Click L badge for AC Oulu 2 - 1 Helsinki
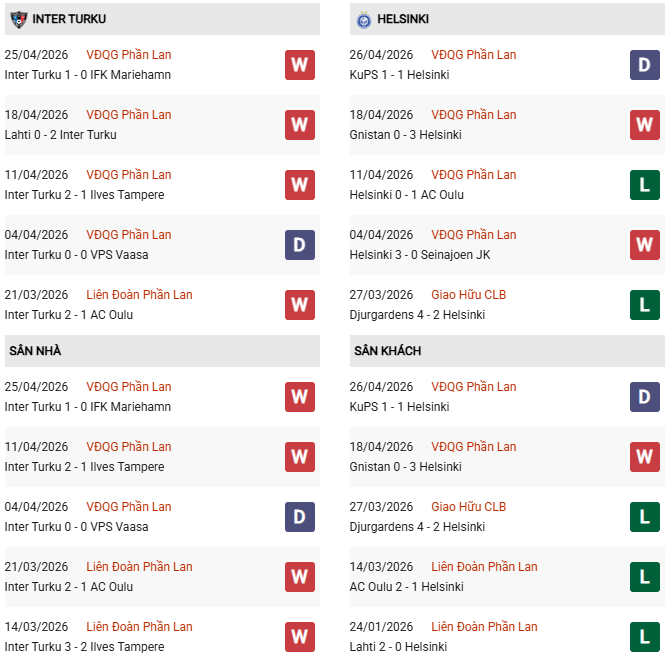Viewport: 666px width, 663px height. pos(644,577)
